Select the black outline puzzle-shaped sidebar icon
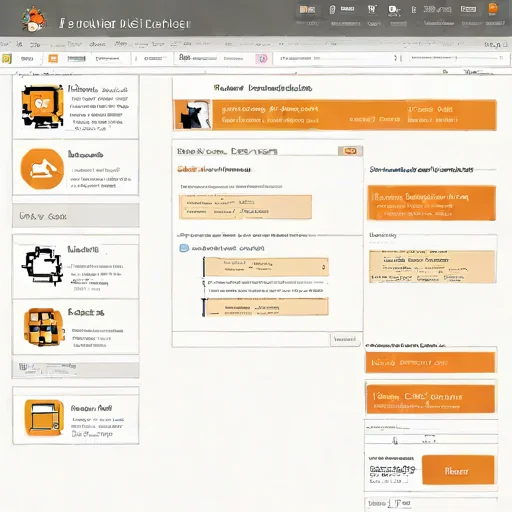 pyautogui.click(x=42, y=266)
